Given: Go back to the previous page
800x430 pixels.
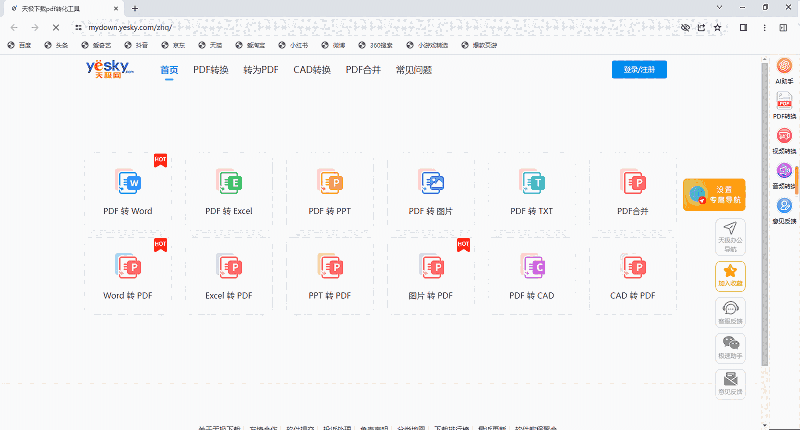Looking at the screenshot, I should [14, 28].
